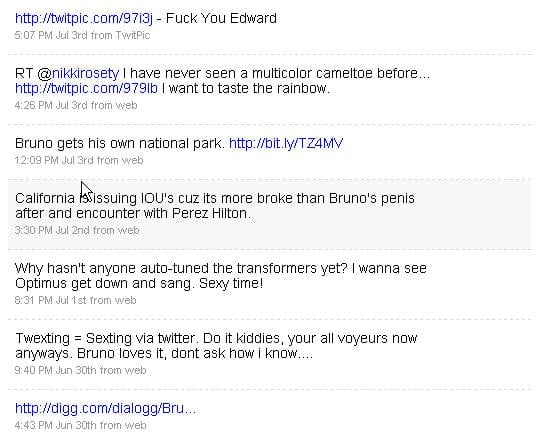Click the 4:43 PM Jun 30th timestamp

coord(57,425)
